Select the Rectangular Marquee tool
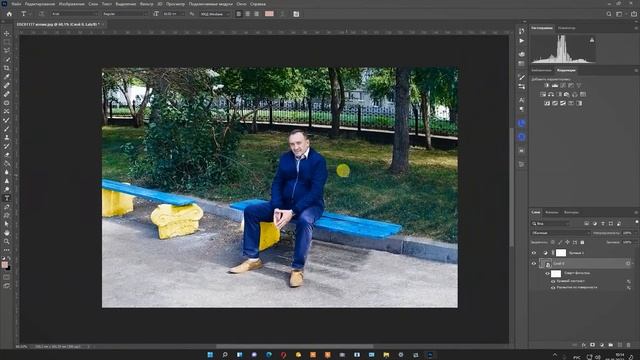Viewport: 640px width, 360px height. tap(7, 42)
